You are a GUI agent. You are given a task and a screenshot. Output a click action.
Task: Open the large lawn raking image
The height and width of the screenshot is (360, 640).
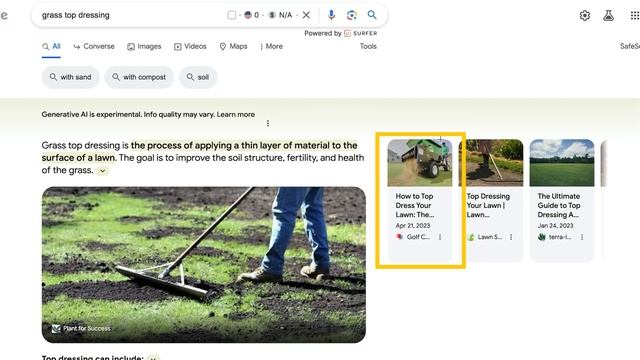(x=204, y=264)
